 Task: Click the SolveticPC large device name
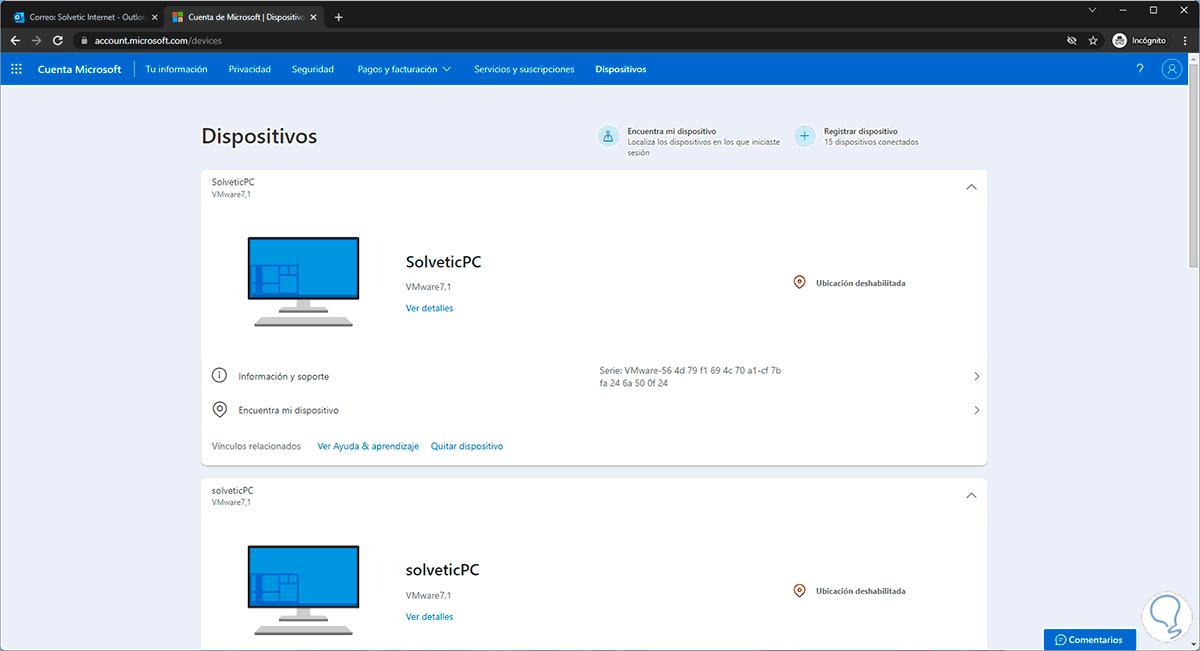point(444,262)
